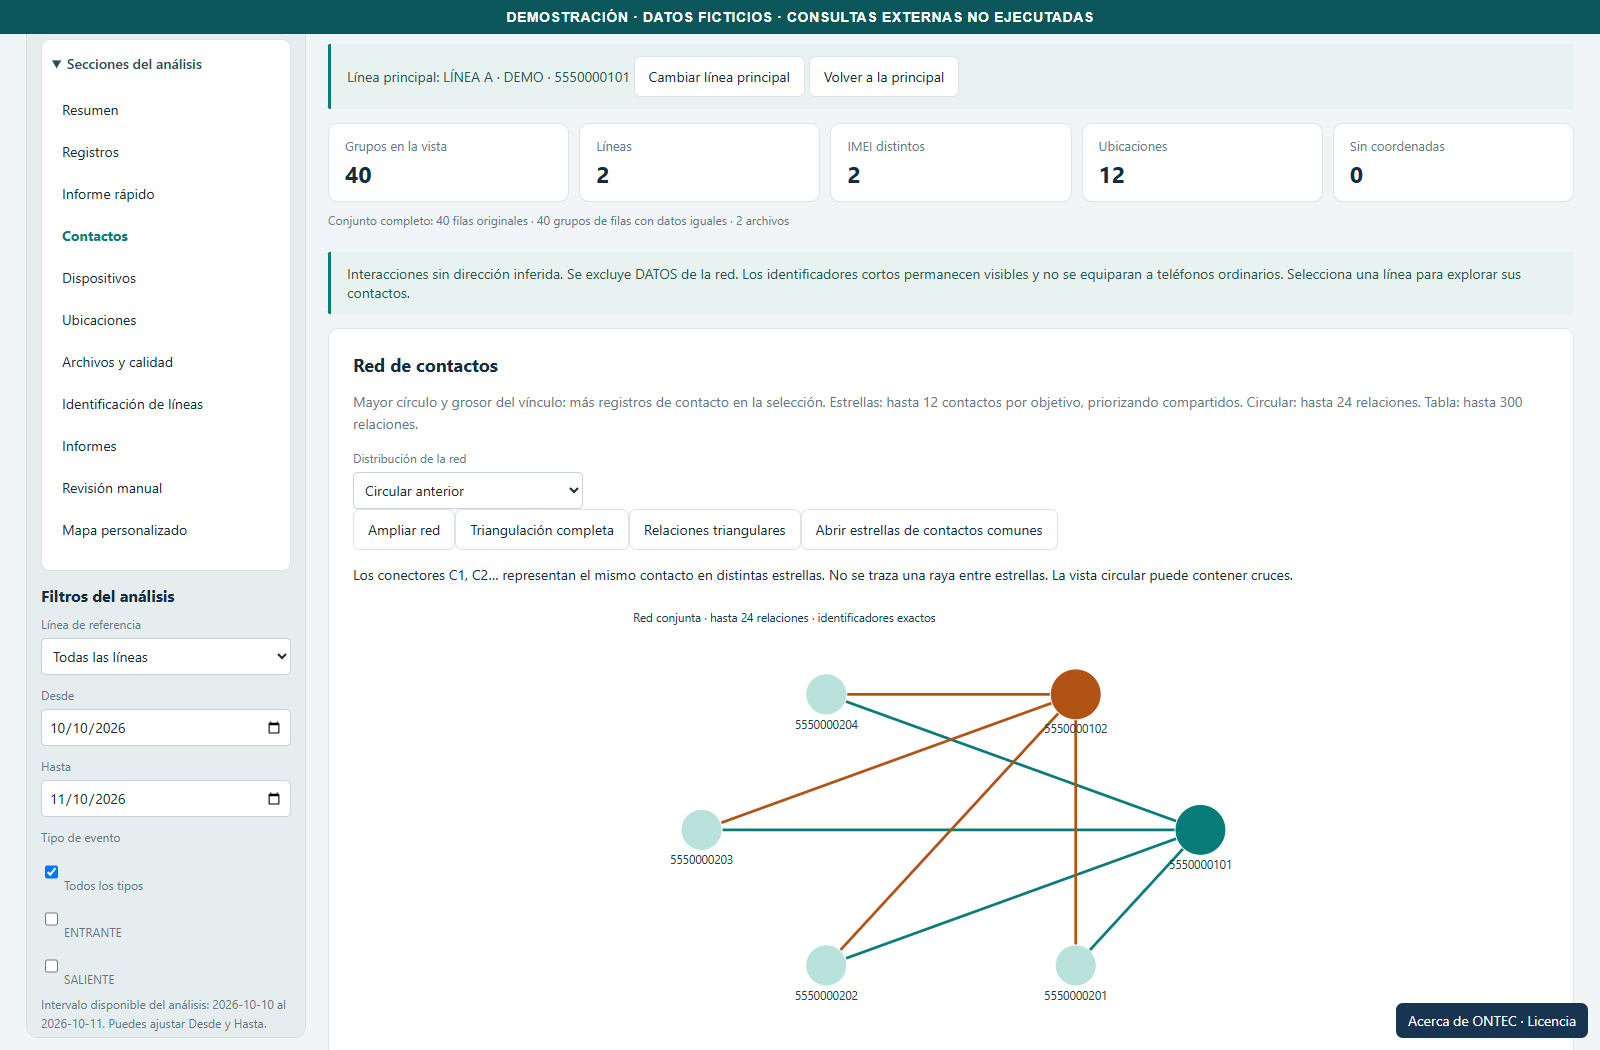This screenshot has width=1600, height=1050.
Task: Open Acerca de ONTEC · Licencia
Action: 1492,1021
